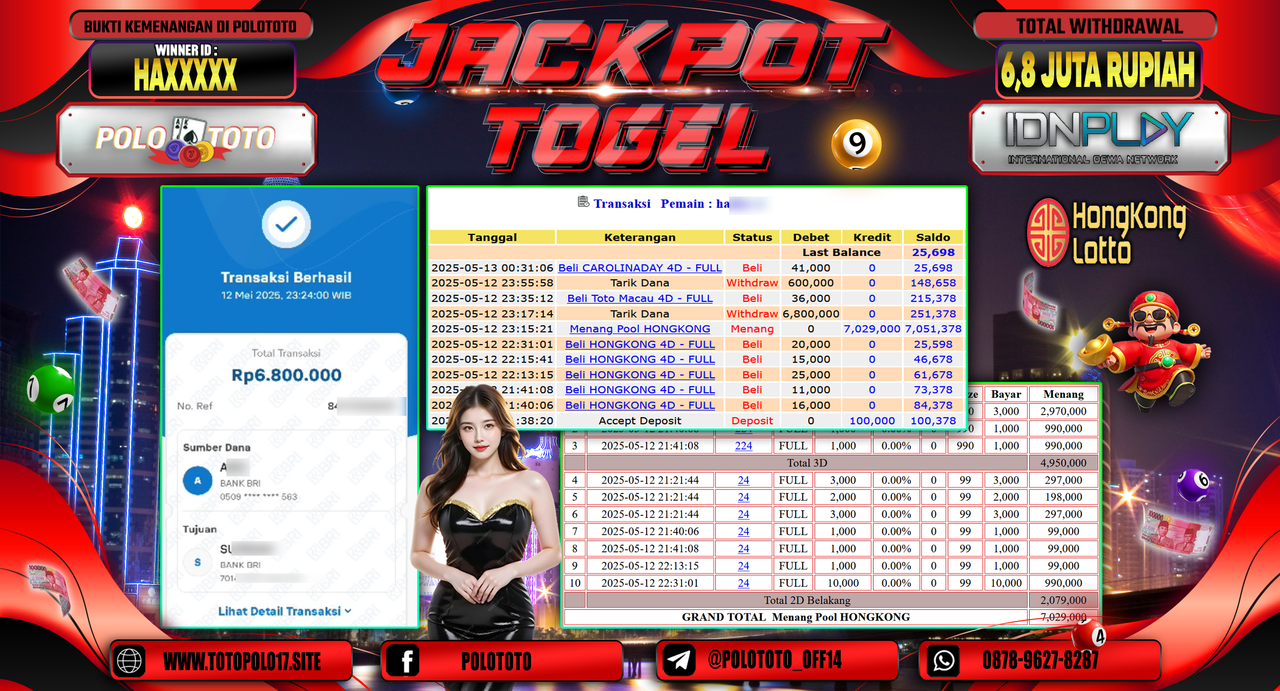Click the 2,079,000 Total 2D amount

tap(1064, 599)
